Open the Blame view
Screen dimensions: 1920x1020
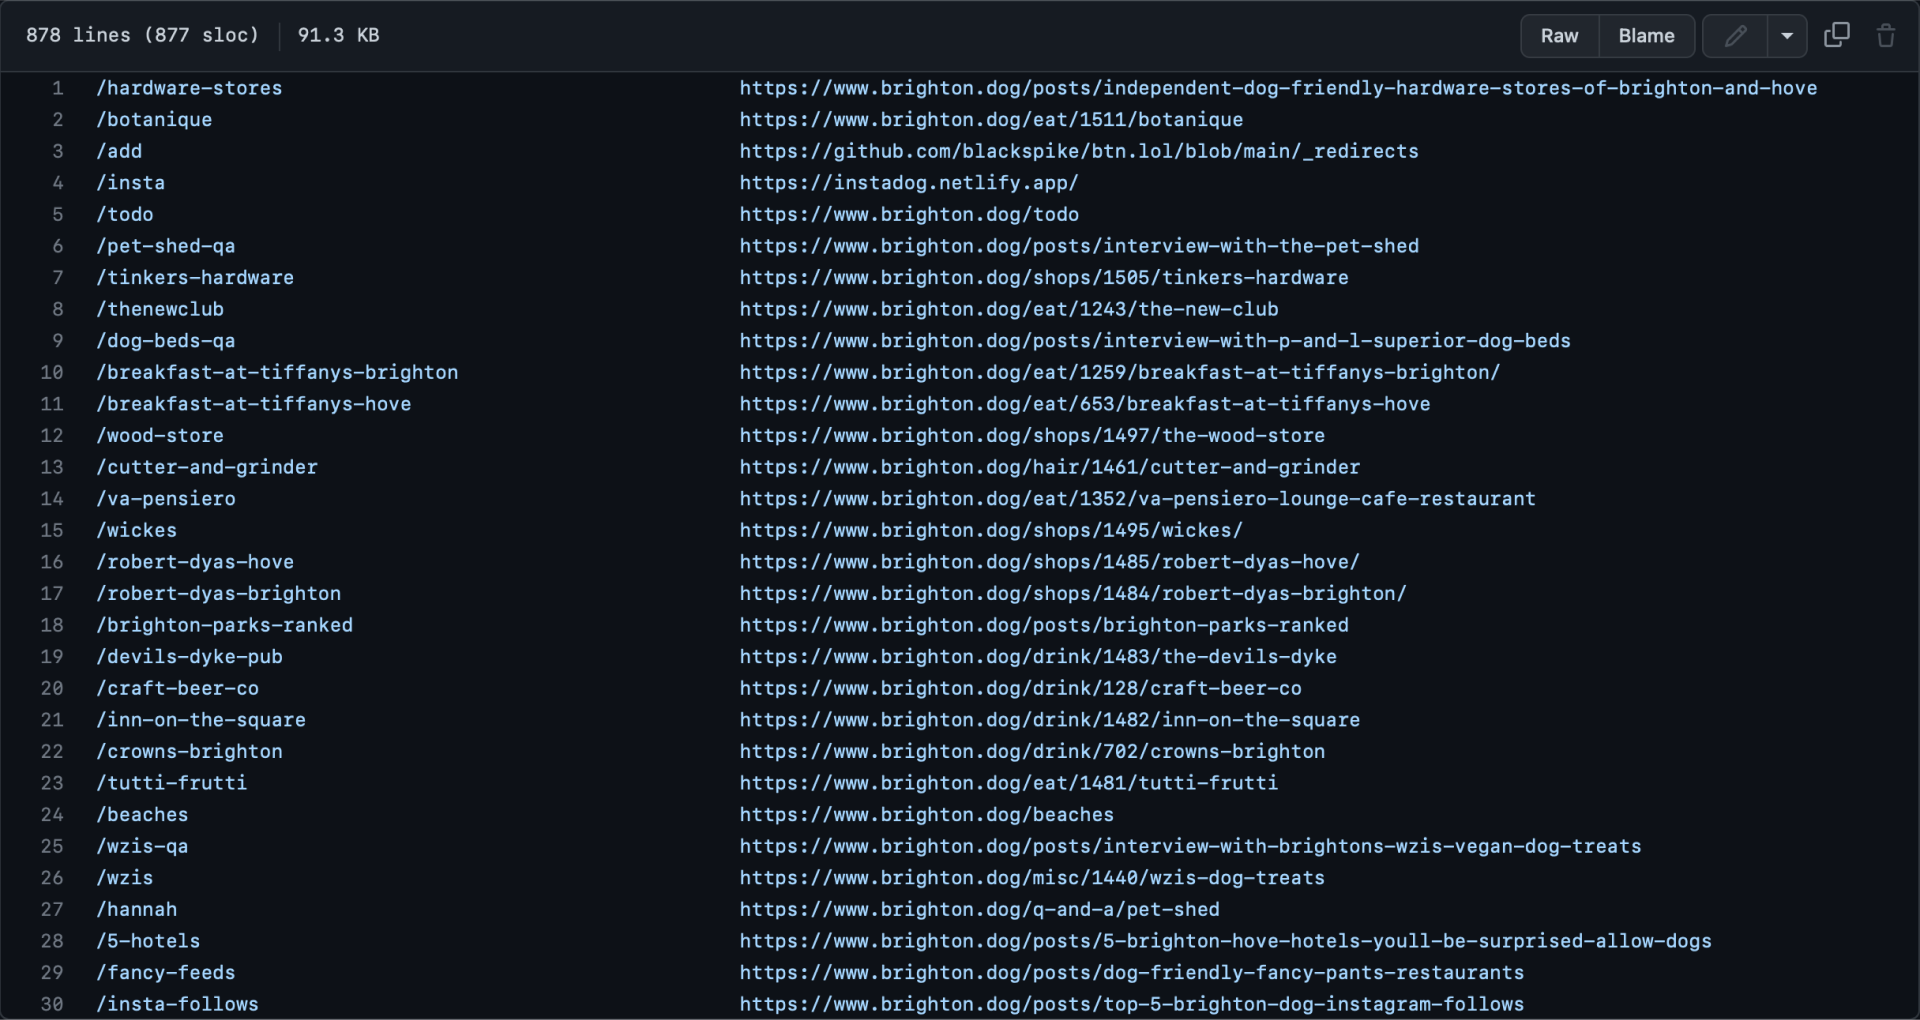pos(1646,36)
